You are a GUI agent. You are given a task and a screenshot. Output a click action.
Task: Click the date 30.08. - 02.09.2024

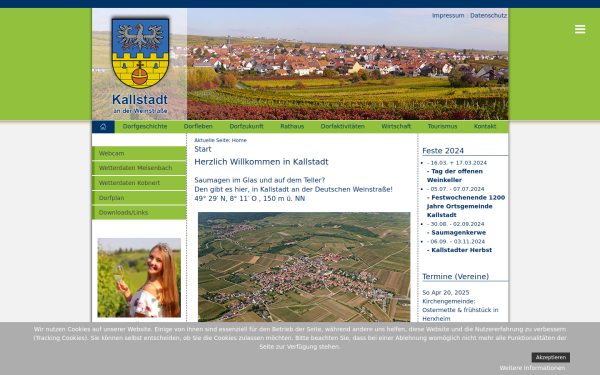click(456, 224)
